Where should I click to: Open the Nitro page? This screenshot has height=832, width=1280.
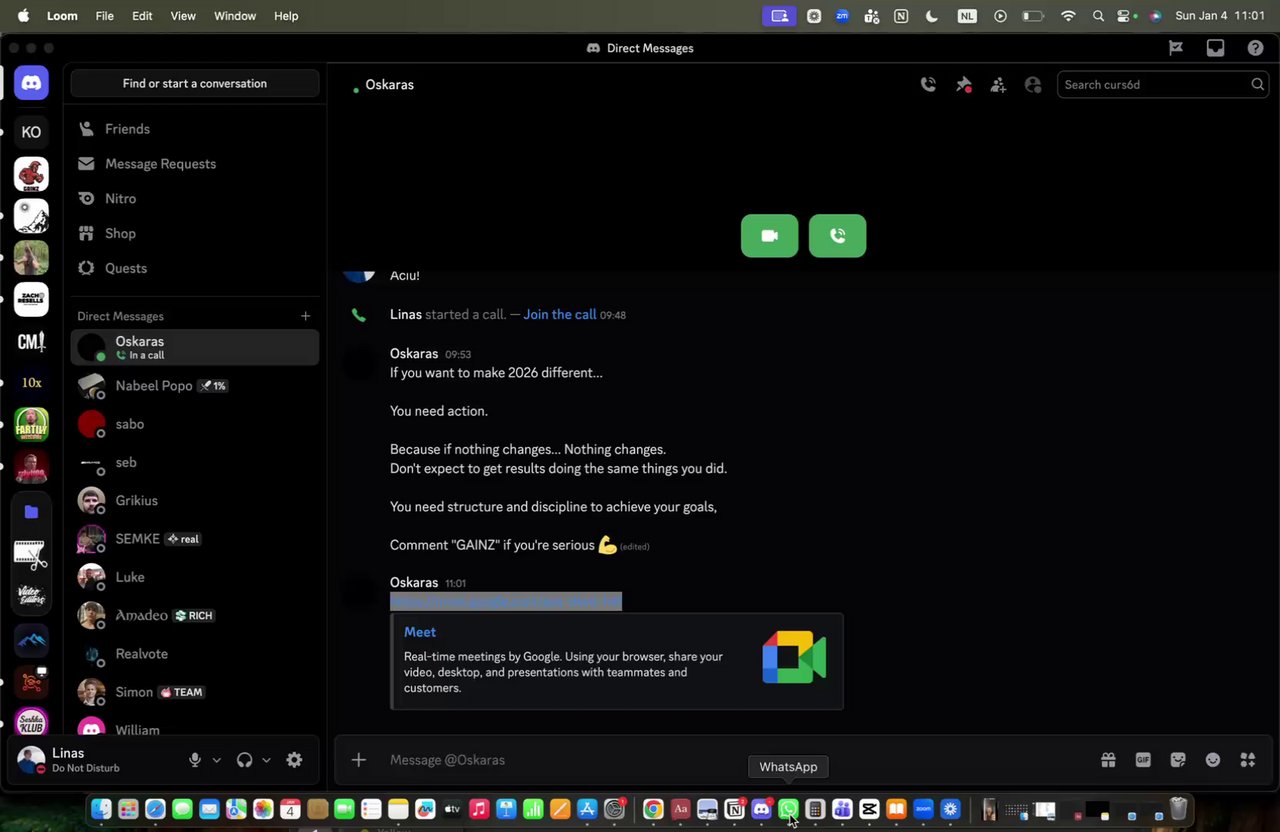click(x=195, y=199)
